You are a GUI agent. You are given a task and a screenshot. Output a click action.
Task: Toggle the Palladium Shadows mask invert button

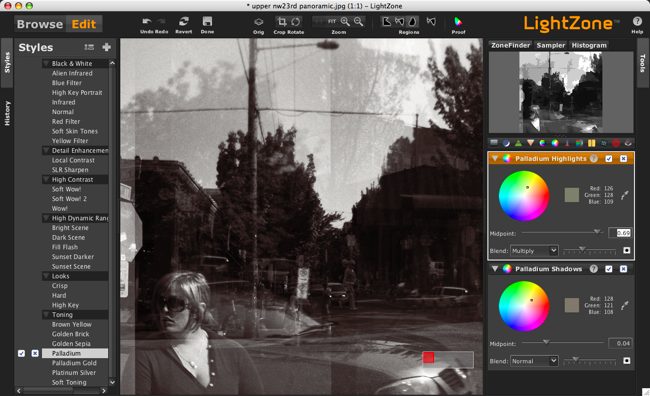[627, 360]
